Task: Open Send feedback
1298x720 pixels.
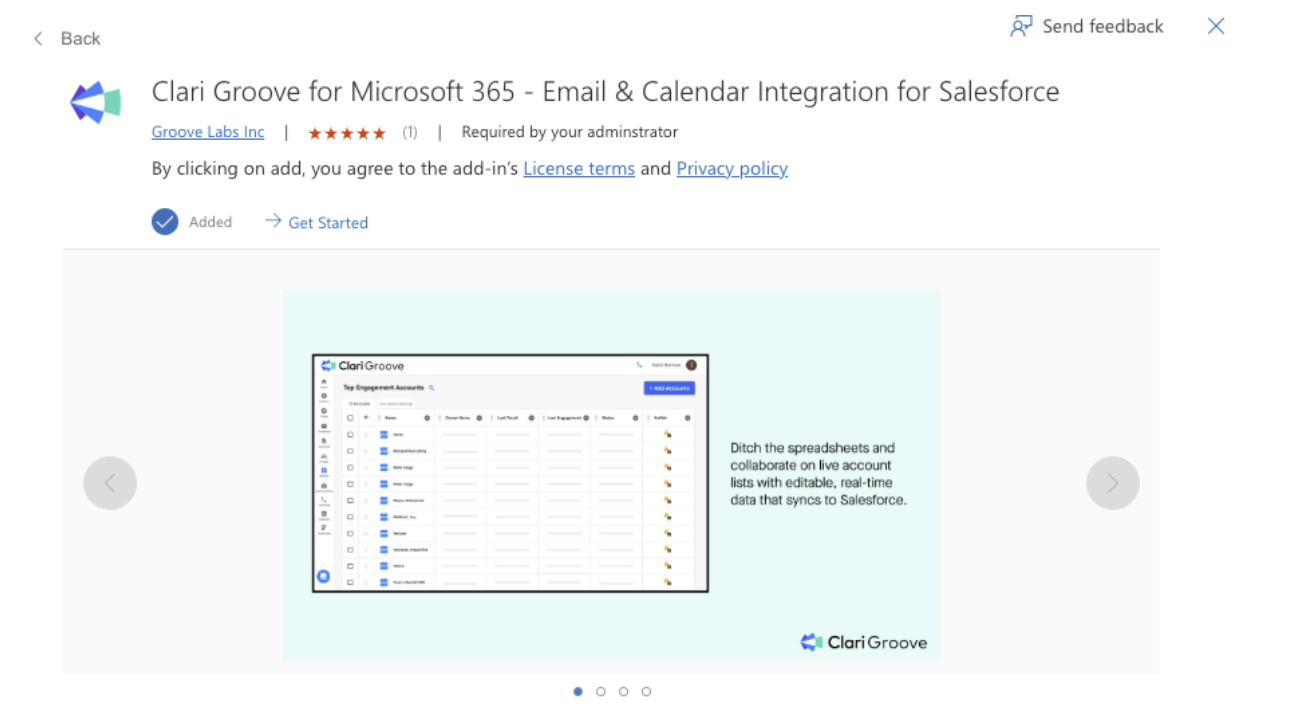Action: [x=1087, y=26]
